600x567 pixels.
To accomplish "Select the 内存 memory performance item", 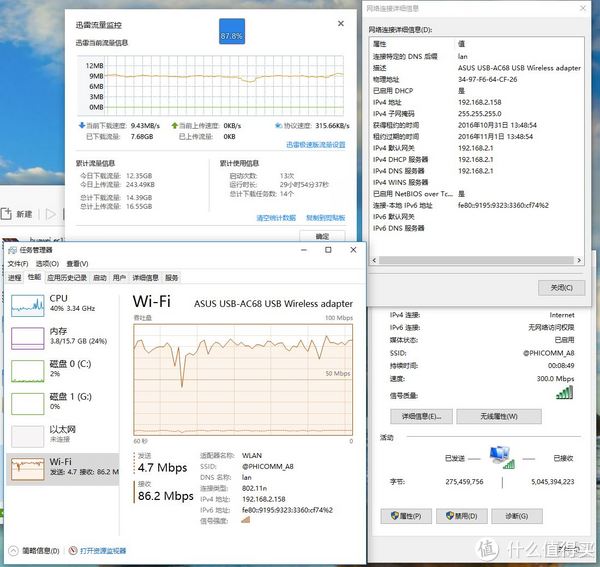I will (63, 338).
